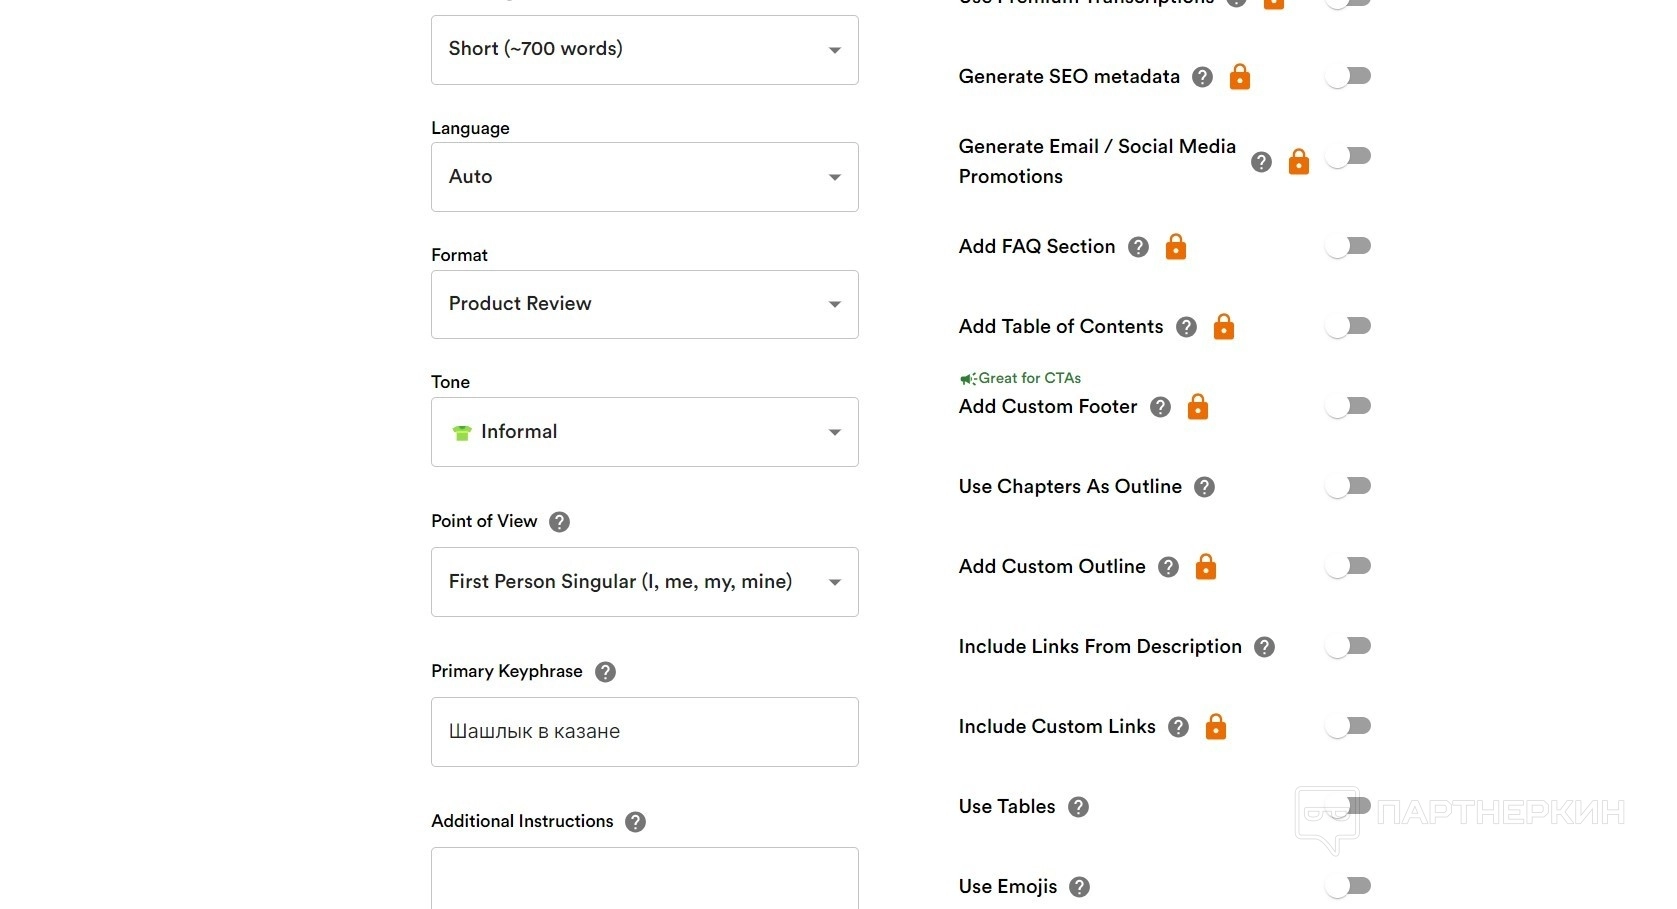The image size is (1677, 909).
Task: Click lock icon beside Add FAQ Section
Action: pos(1176,247)
